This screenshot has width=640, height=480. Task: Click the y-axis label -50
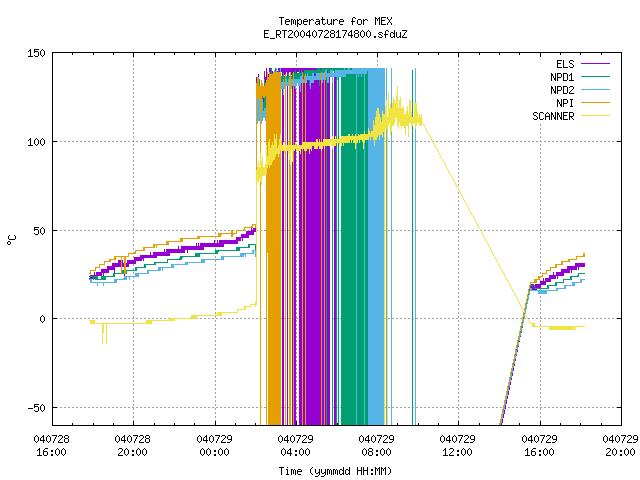point(36,408)
